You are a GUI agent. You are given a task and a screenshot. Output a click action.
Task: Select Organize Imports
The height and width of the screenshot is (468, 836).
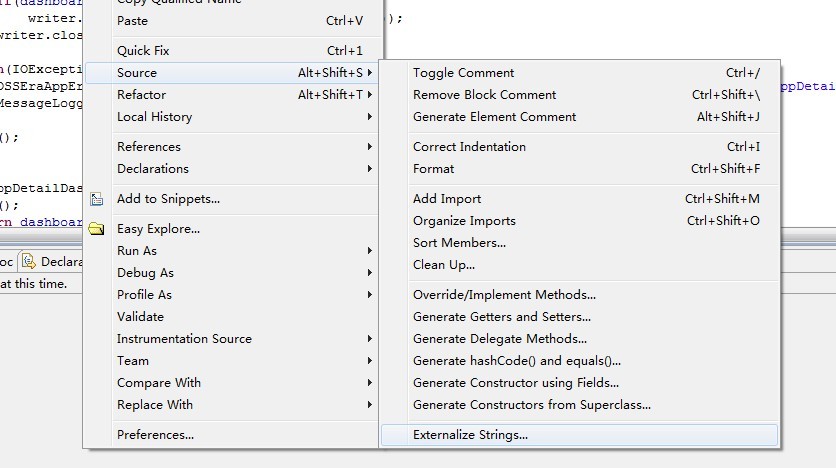coord(464,221)
